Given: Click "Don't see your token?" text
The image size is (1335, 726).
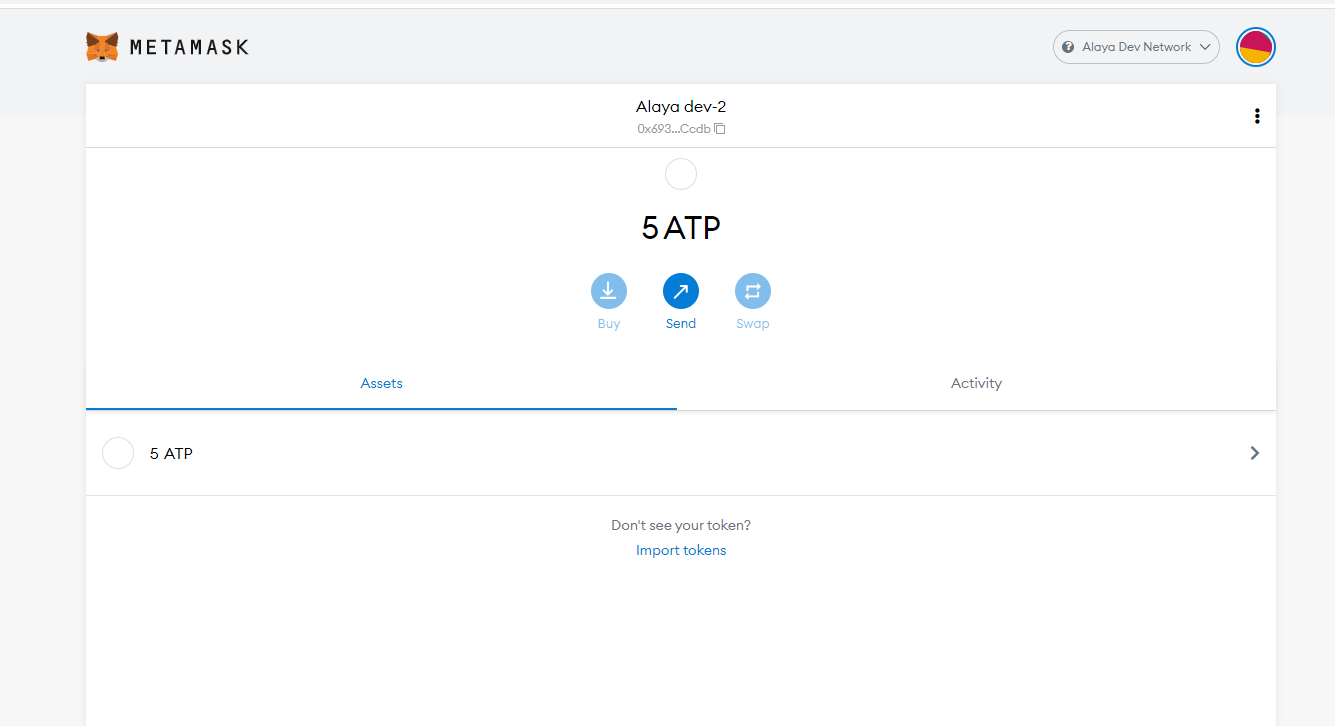Looking at the screenshot, I should pyautogui.click(x=681, y=525).
